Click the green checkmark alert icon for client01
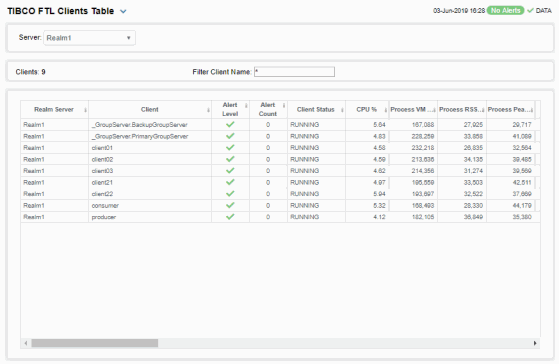Image resolution: width=559 pixels, height=364 pixels. pyautogui.click(x=230, y=148)
